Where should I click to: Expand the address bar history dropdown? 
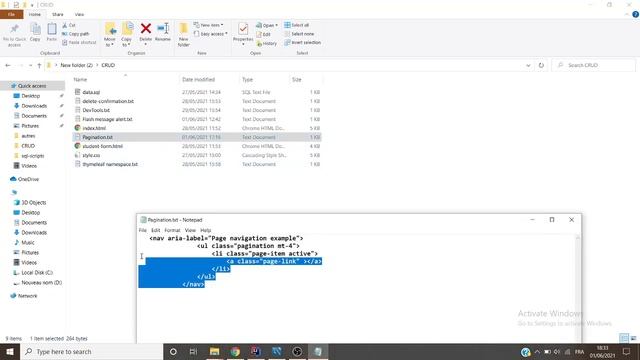pos(528,65)
